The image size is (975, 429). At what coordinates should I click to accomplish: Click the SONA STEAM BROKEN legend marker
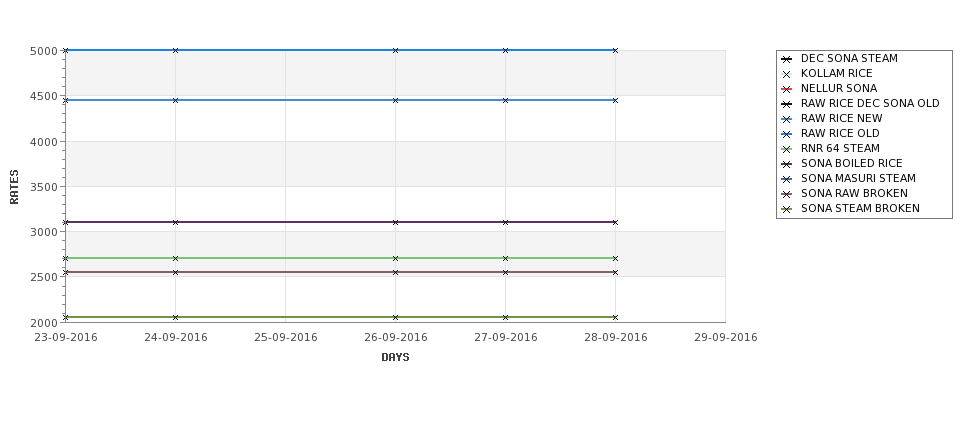(x=787, y=209)
